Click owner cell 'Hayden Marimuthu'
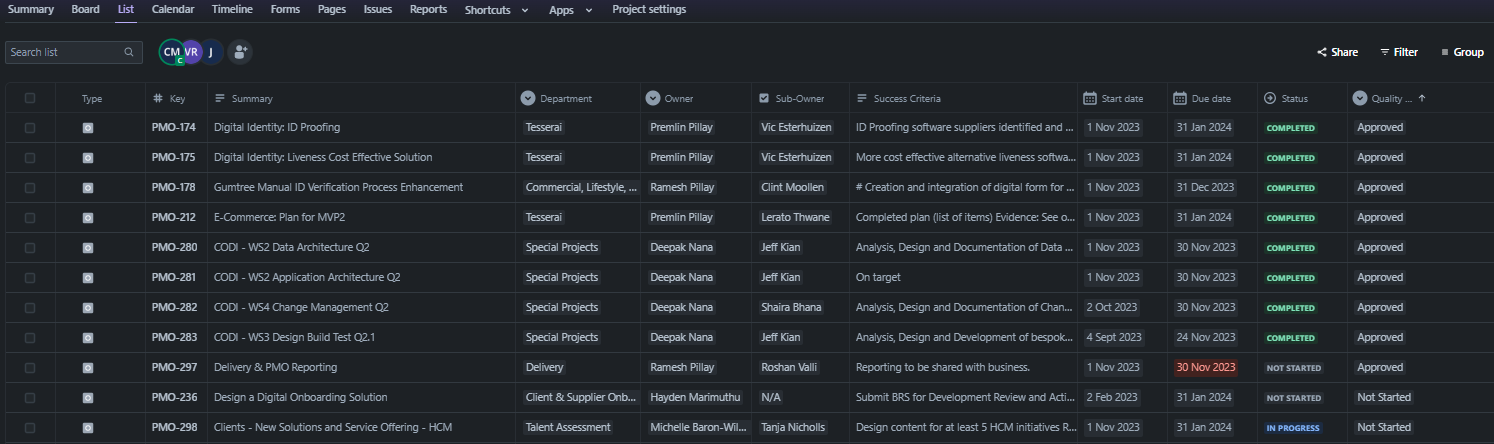Image resolution: width=1494 pixels, height=444 pixels. coord(697,398)
